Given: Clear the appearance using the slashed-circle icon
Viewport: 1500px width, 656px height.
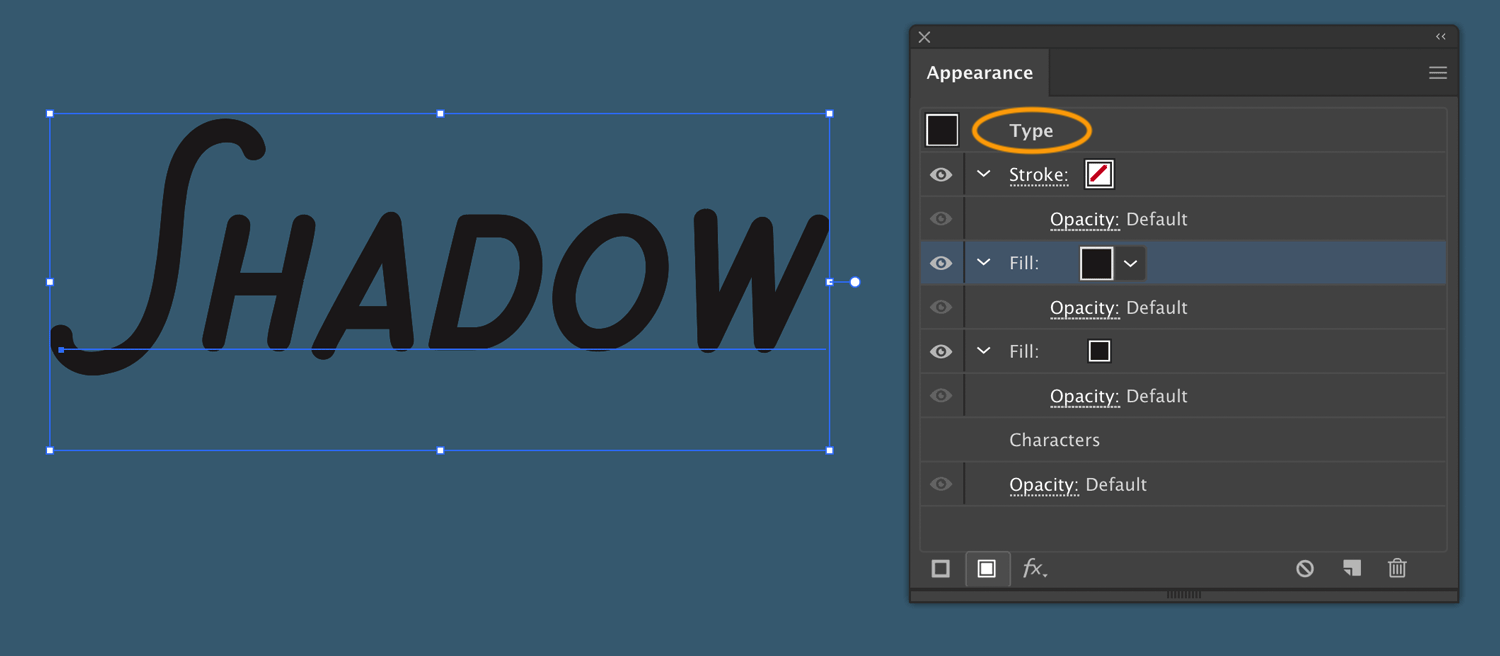Looking at the screenshot, I should pos(1304,568).
